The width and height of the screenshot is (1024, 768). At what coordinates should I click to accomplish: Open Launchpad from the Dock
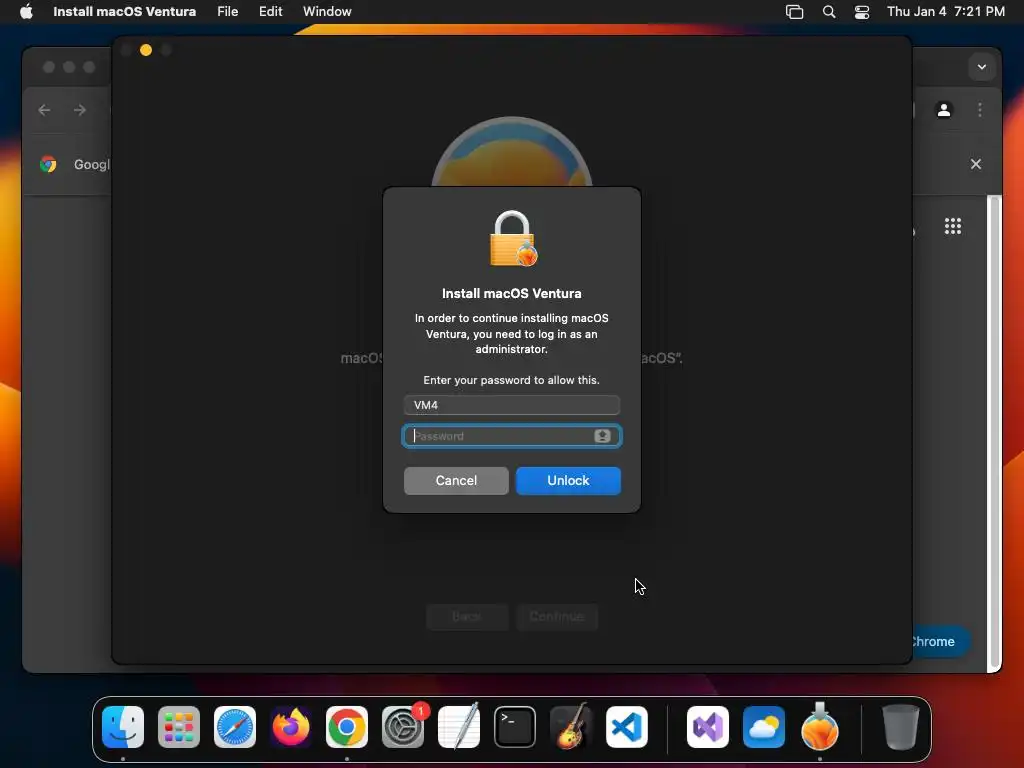[179, 726]
